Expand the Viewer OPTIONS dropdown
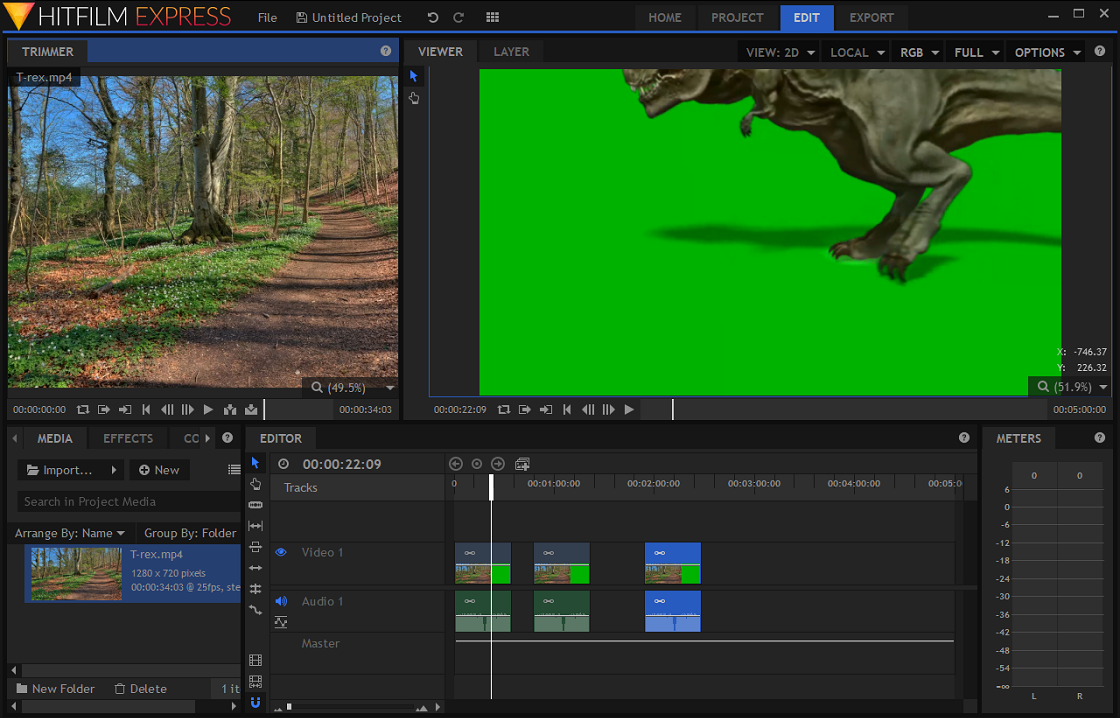The image size is (1120, 718). [x=1047, y=52]
